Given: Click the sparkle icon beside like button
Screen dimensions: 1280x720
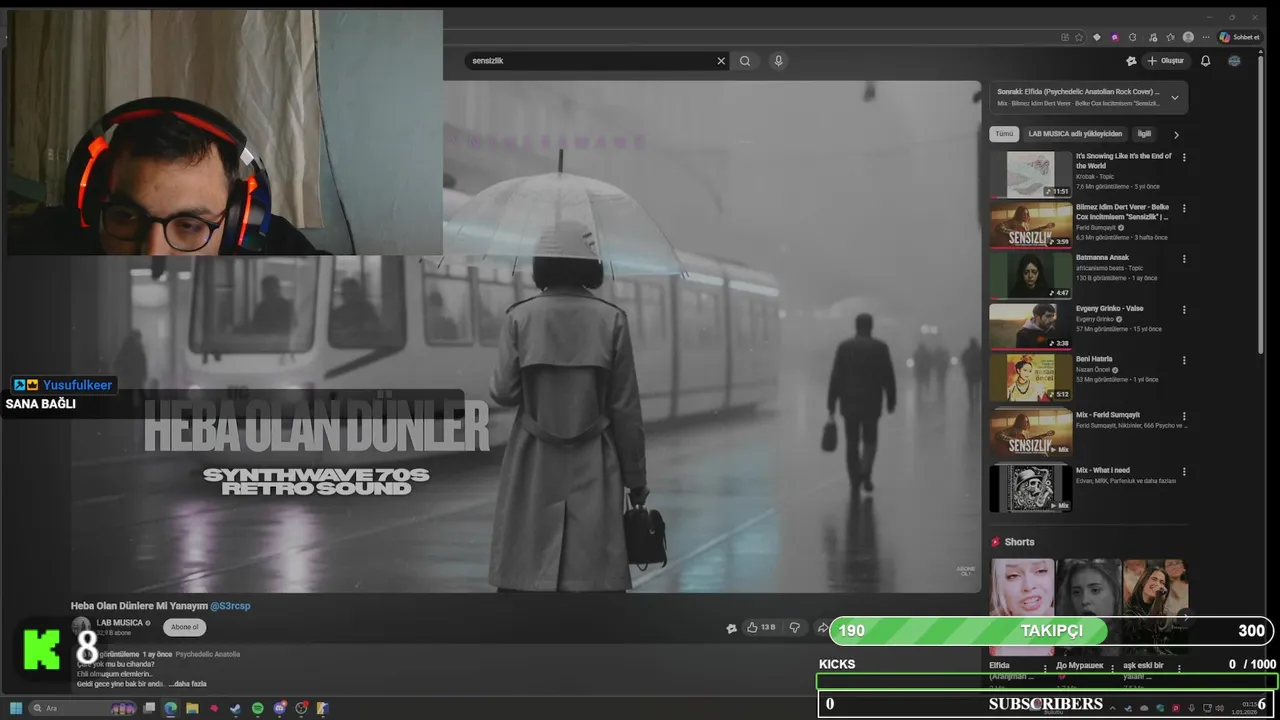Looking at the screenshot, I should click(x=731, y=628).
